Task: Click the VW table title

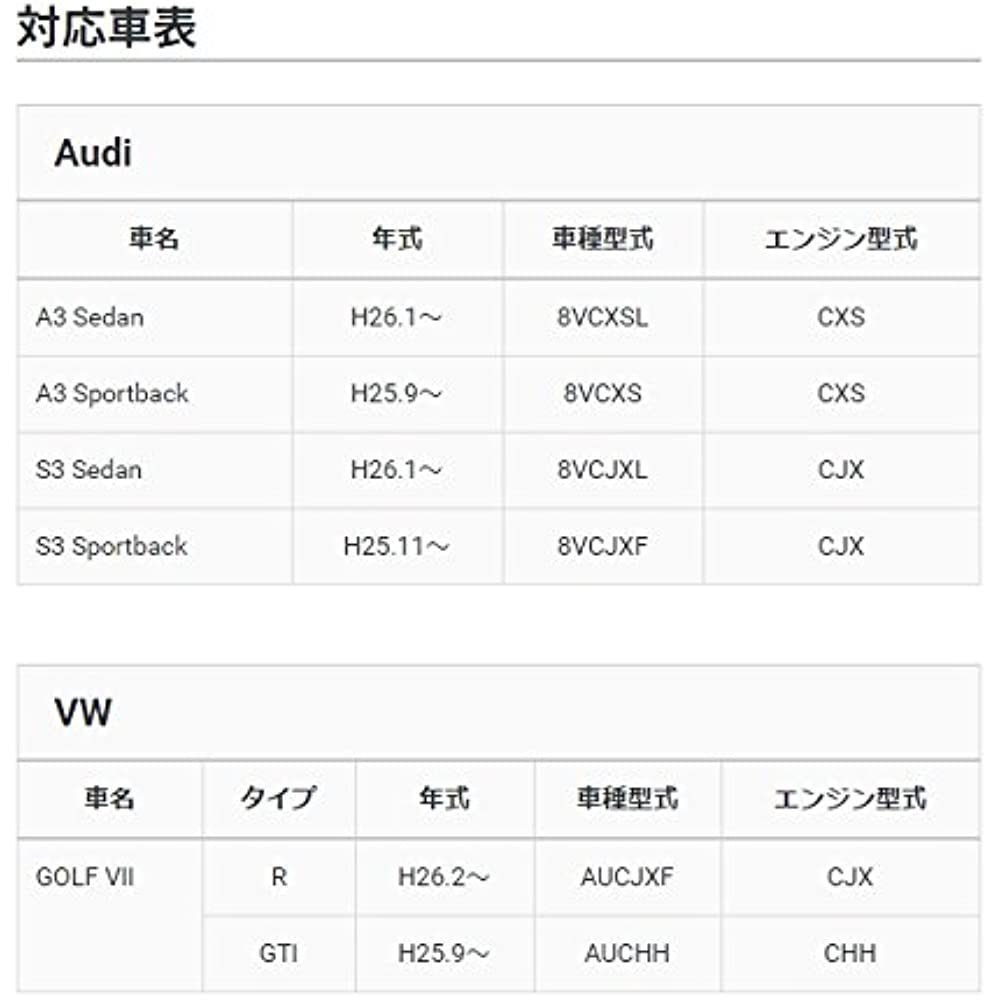Action: coord(83,713)
